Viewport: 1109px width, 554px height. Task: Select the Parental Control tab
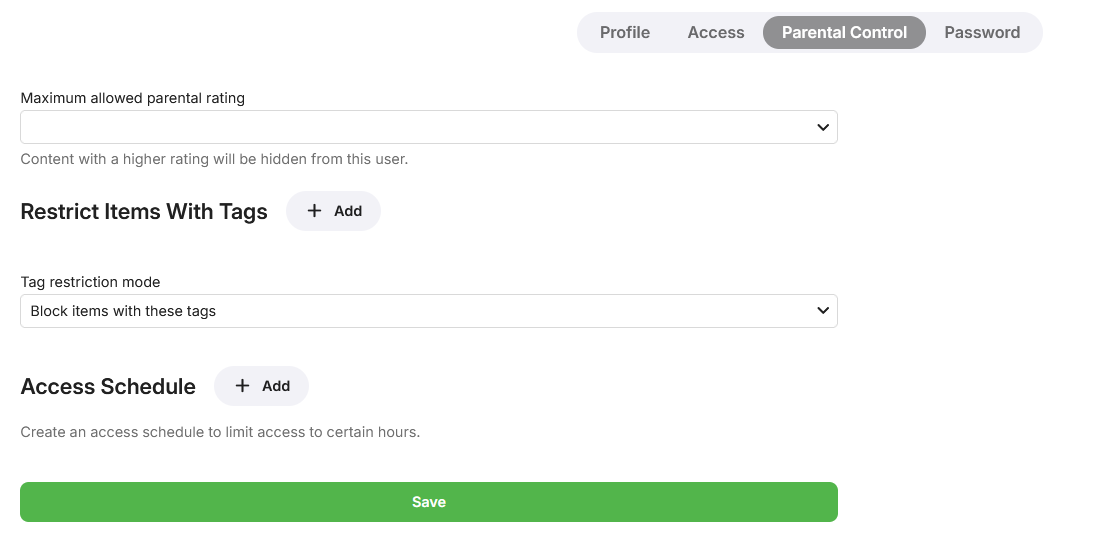(844, 32)
